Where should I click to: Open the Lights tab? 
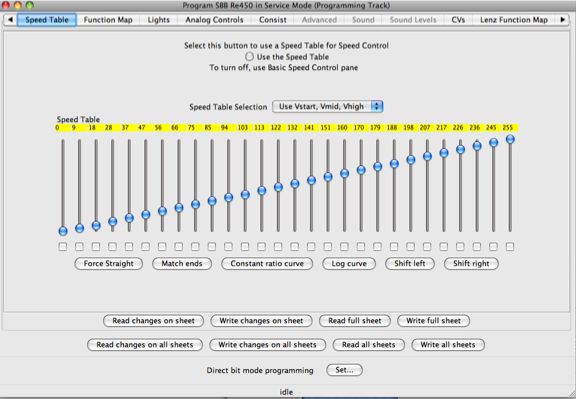159,20
